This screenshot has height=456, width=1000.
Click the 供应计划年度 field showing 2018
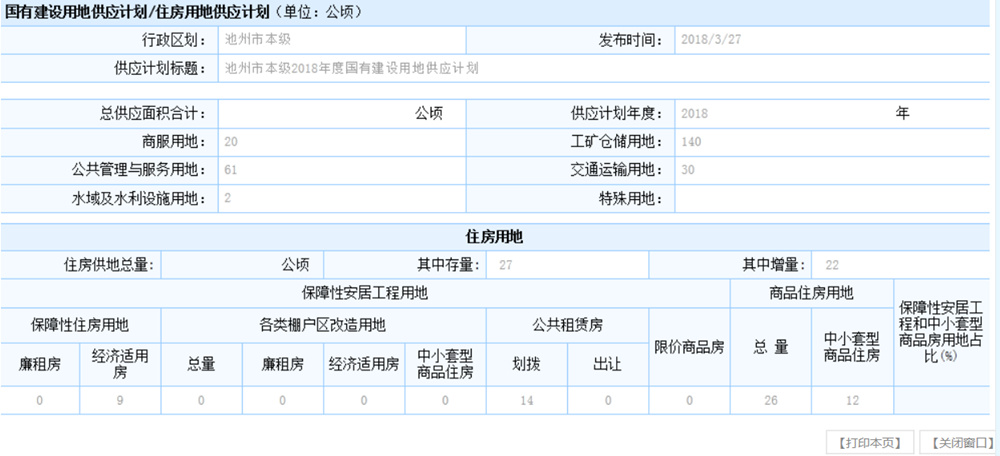(780, 113)
